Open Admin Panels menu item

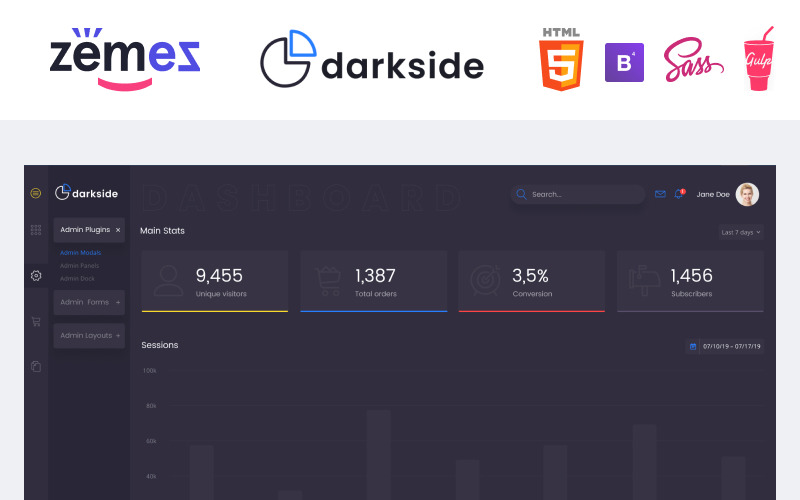click(79, 266)
